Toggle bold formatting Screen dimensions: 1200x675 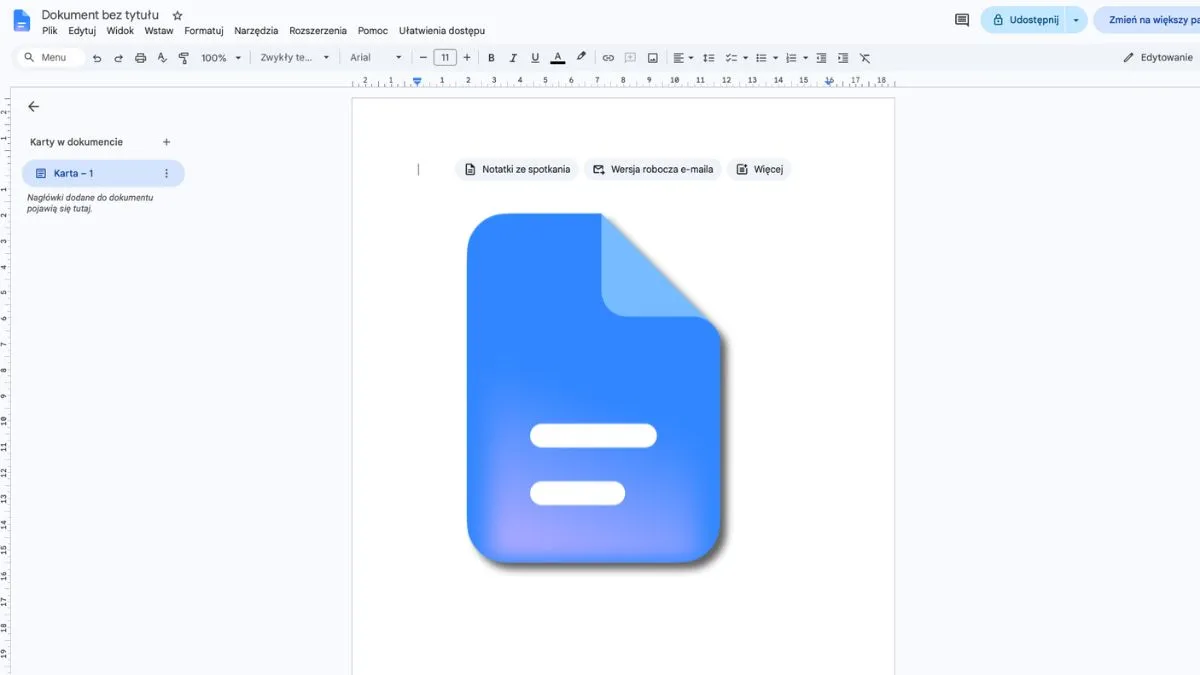point(491,58)
